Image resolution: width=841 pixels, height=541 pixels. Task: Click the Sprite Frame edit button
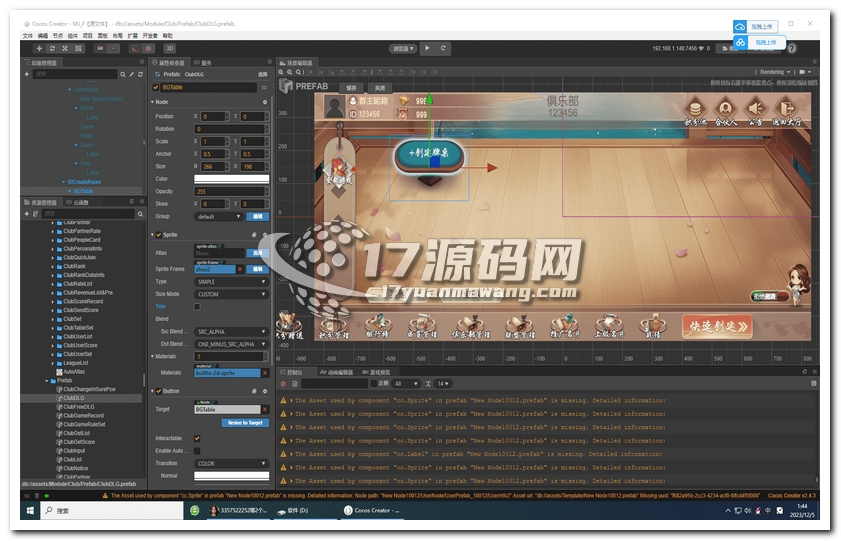point(257,269)
